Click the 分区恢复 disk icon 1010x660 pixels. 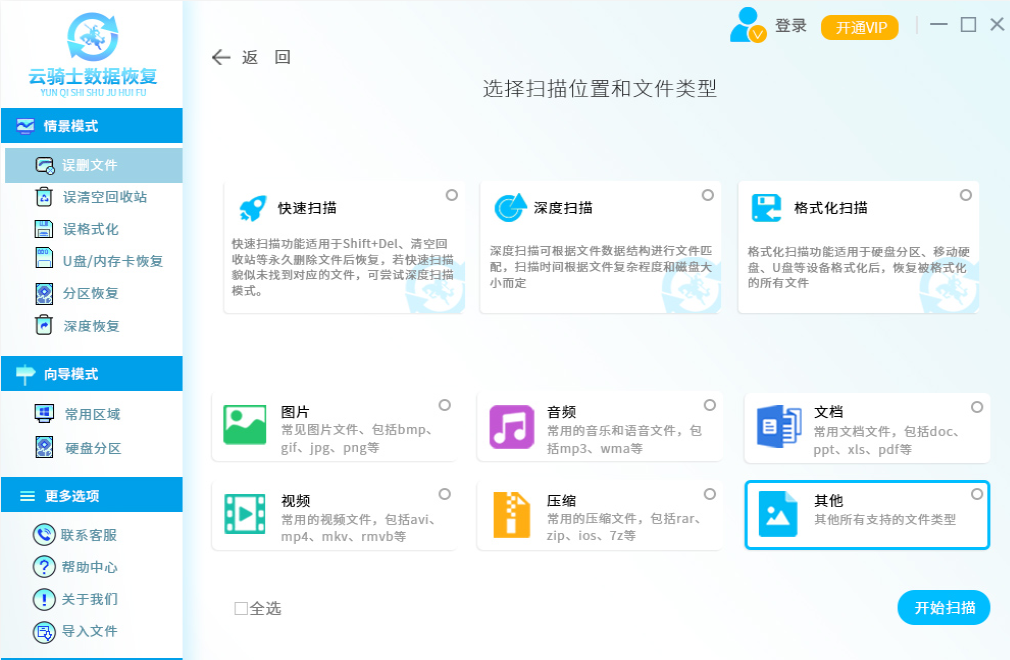44,294
